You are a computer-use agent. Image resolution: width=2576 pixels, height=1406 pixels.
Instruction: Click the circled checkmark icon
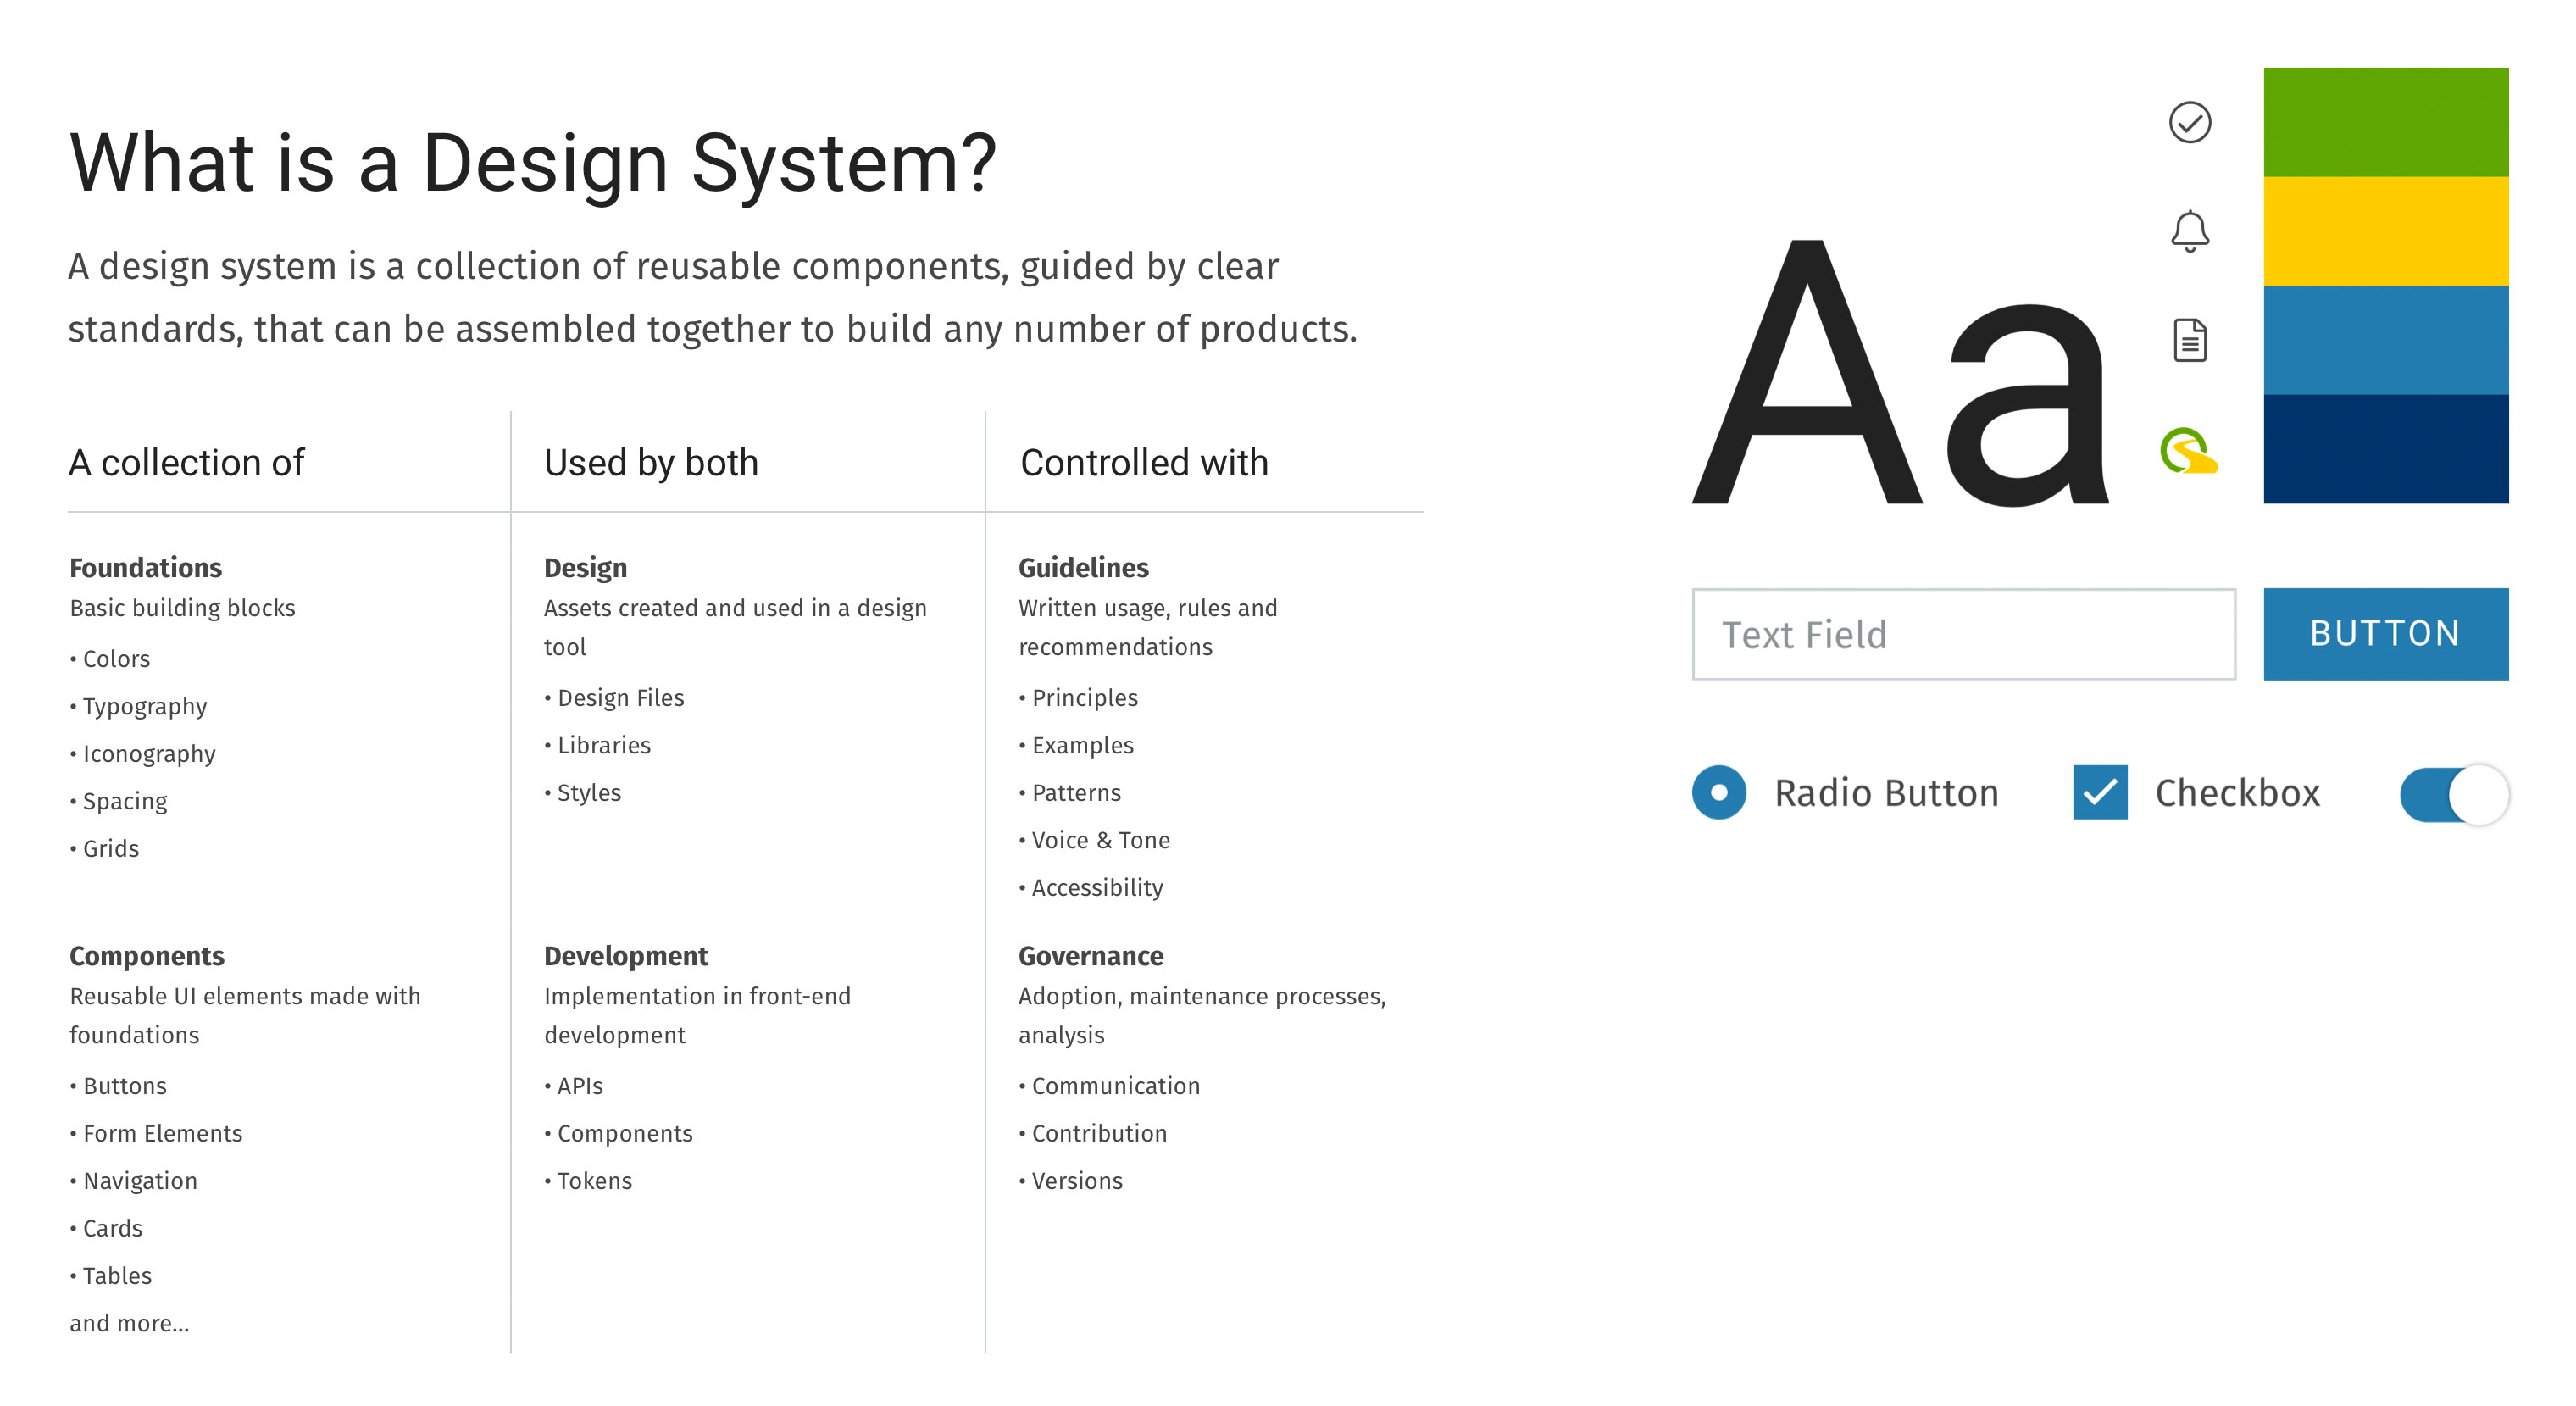(x=2189, y=123)
